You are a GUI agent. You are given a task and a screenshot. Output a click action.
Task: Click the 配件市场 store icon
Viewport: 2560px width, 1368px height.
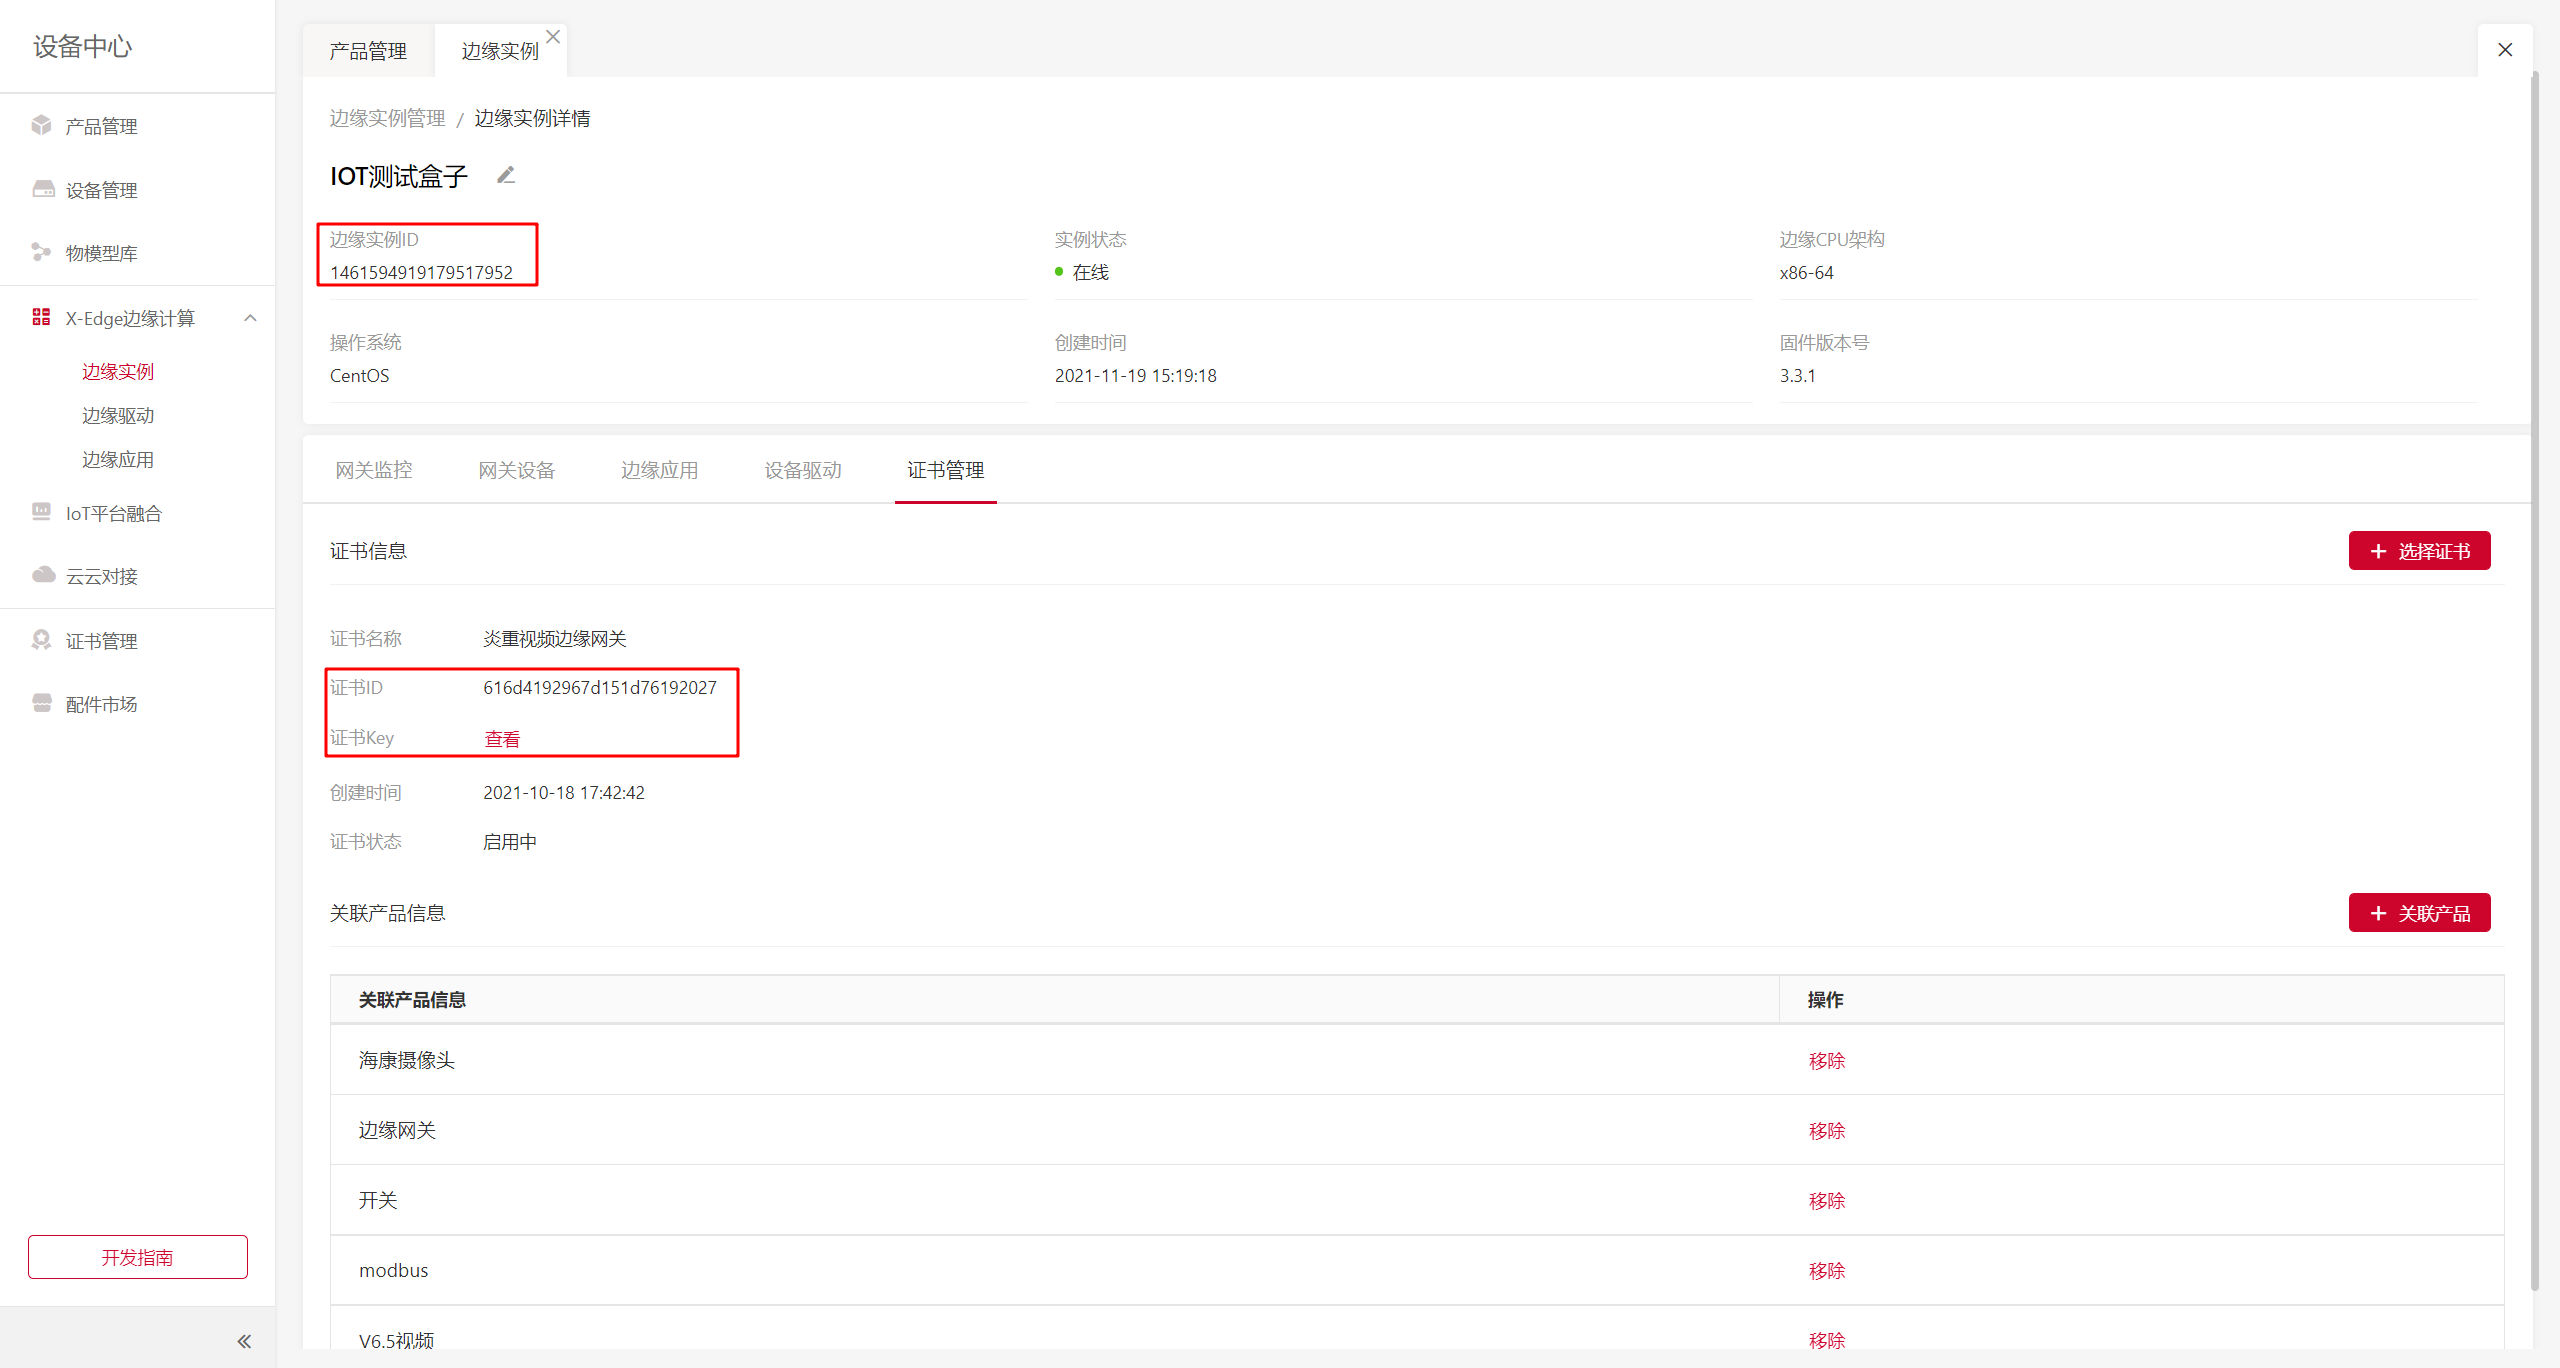point(42,703)
